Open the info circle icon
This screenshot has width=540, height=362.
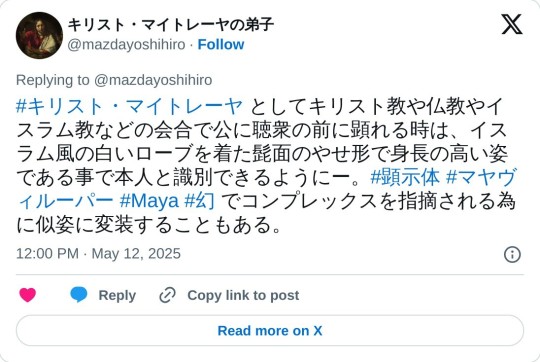coord(512,255)
